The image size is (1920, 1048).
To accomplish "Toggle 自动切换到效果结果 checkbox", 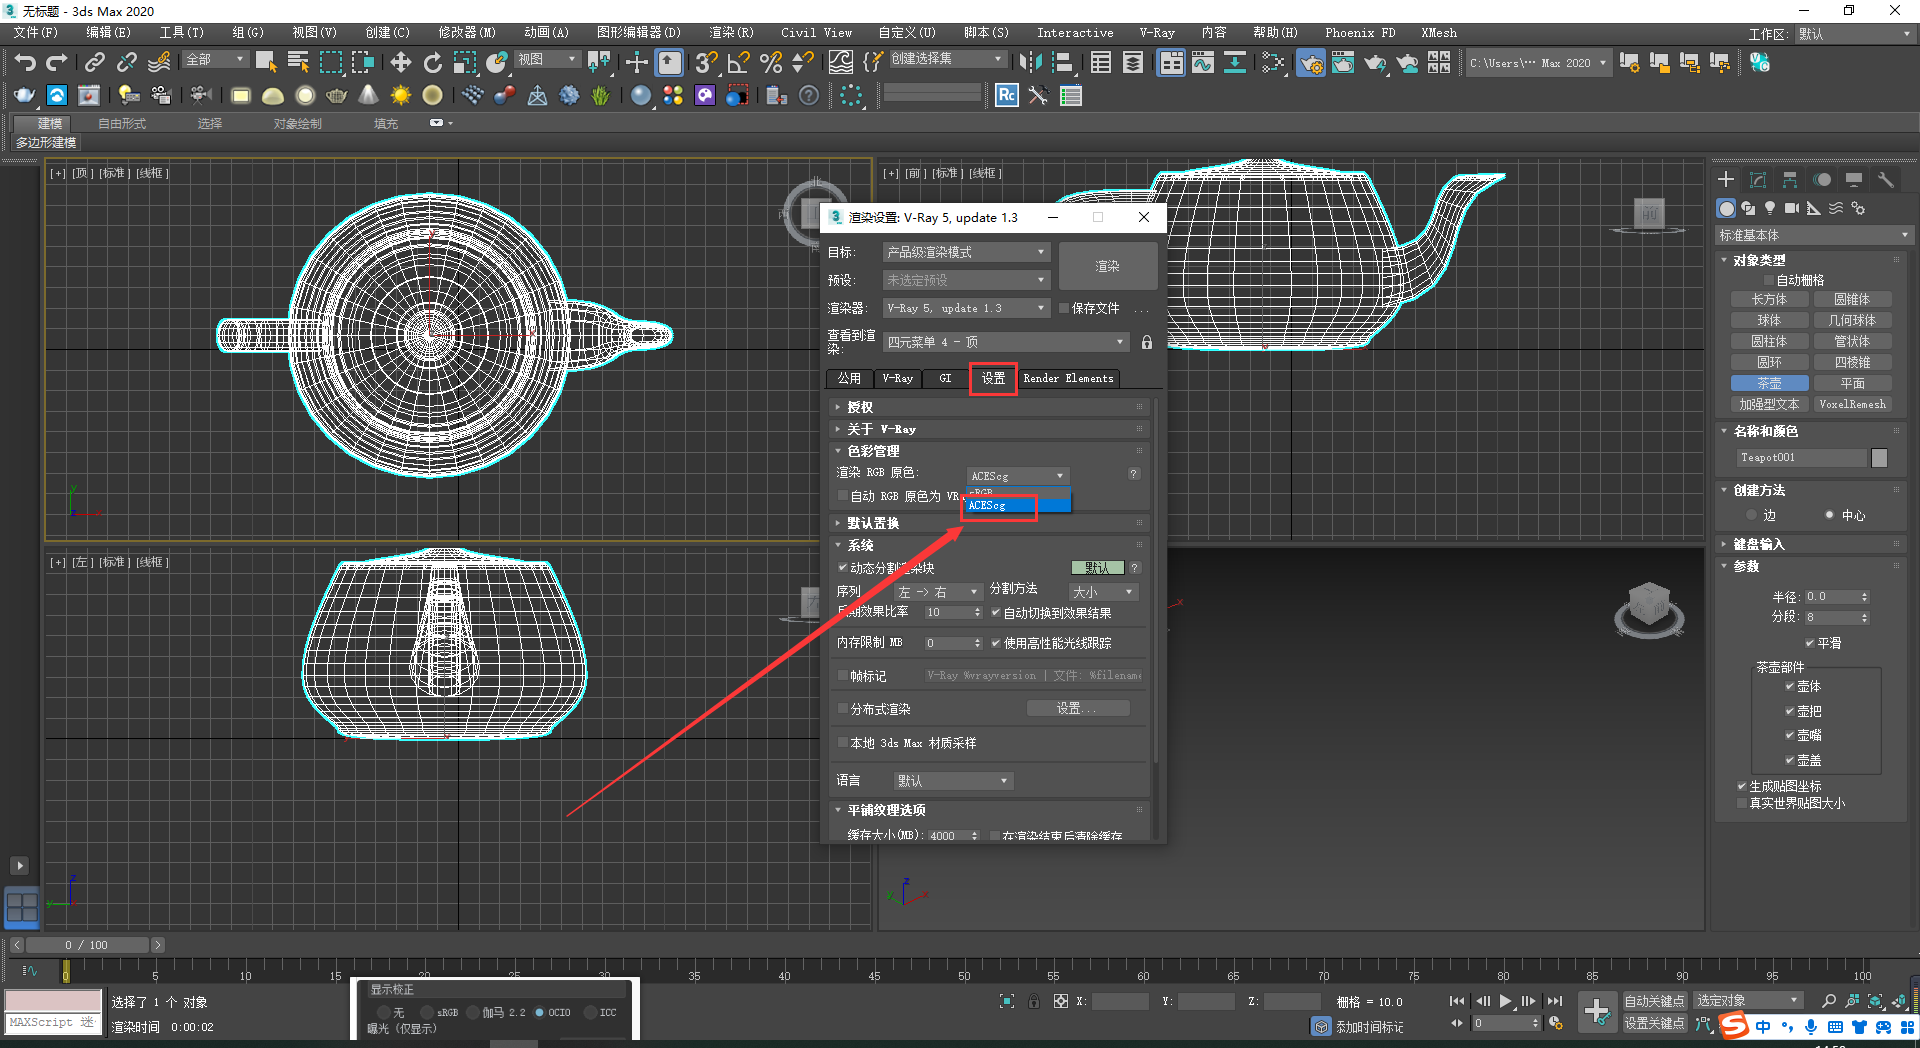I will tap(996, 613).
